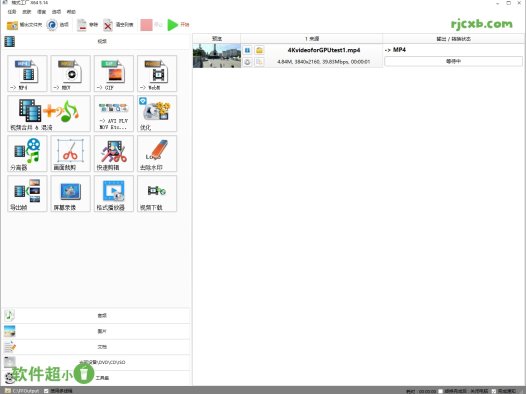Expand the 音频 audio section
Image resolution: width=526 pixels, height=394 pixels.
[x=97, y=316]
